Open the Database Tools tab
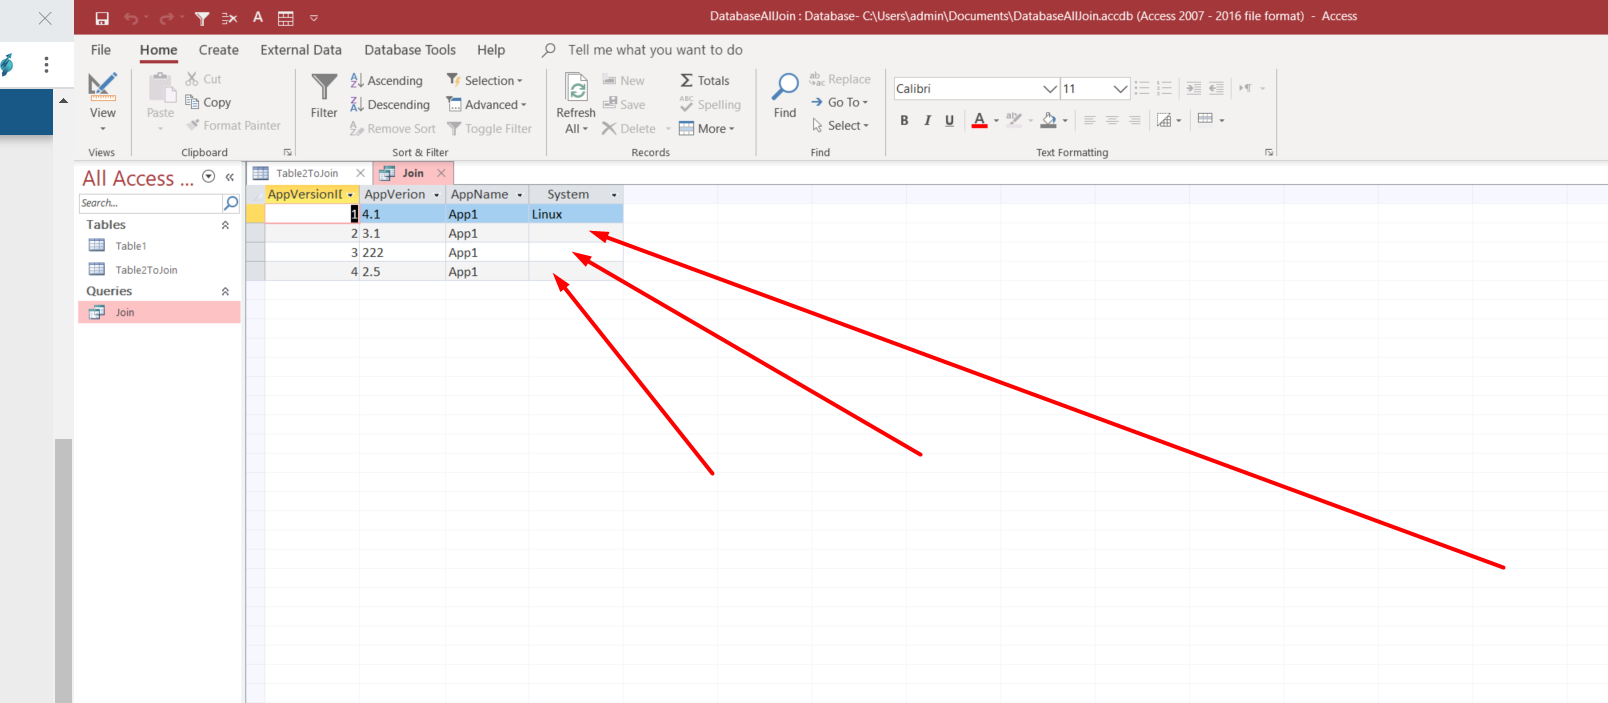Screen dimensions: 1608x703 (x=410, y=50)
